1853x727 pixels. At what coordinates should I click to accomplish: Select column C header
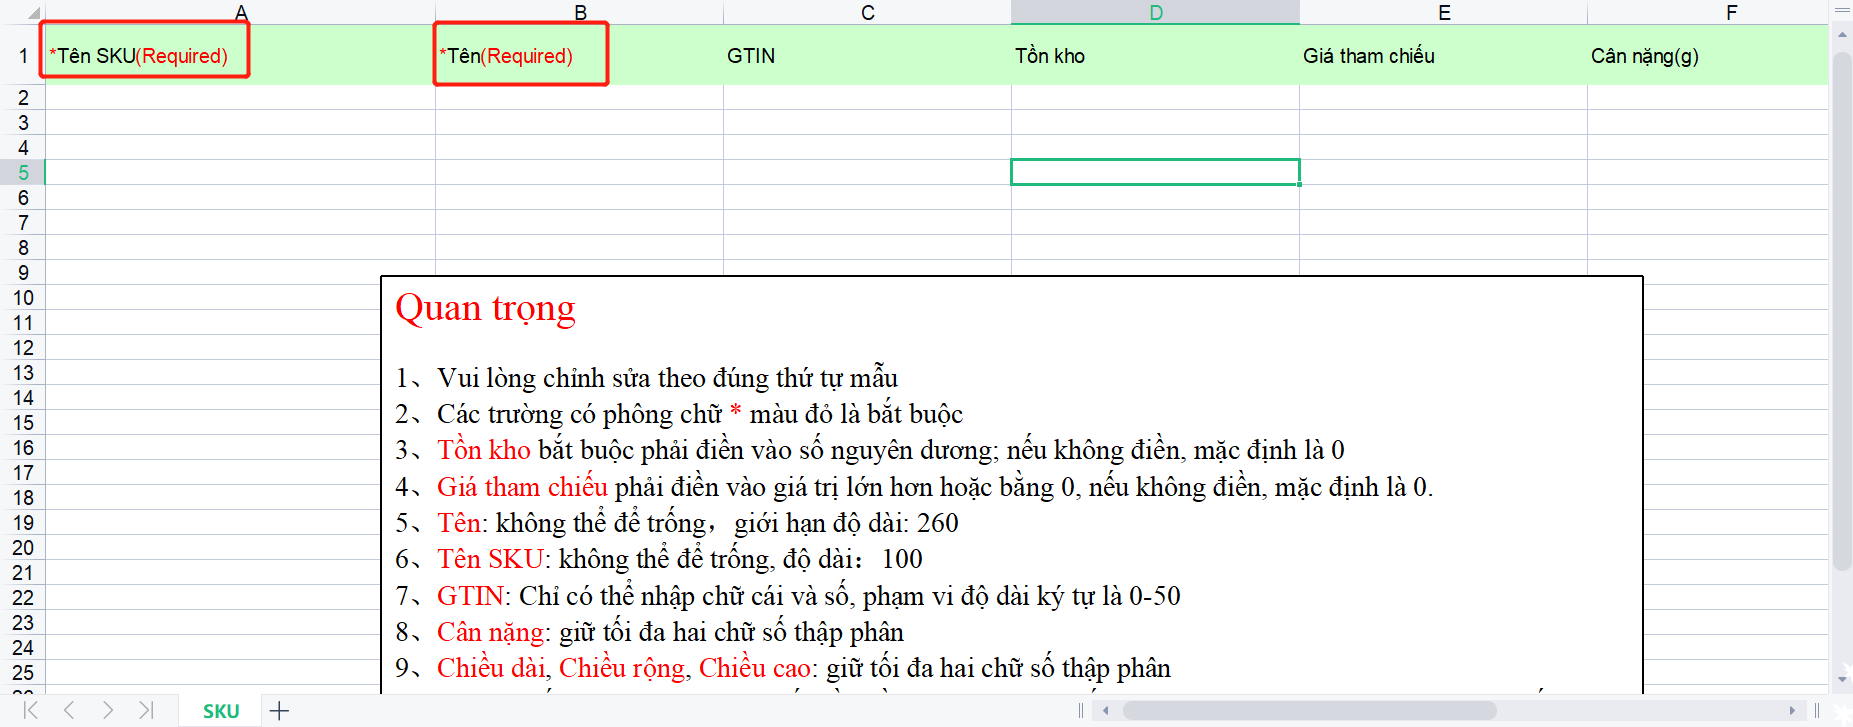coord(867,12)
